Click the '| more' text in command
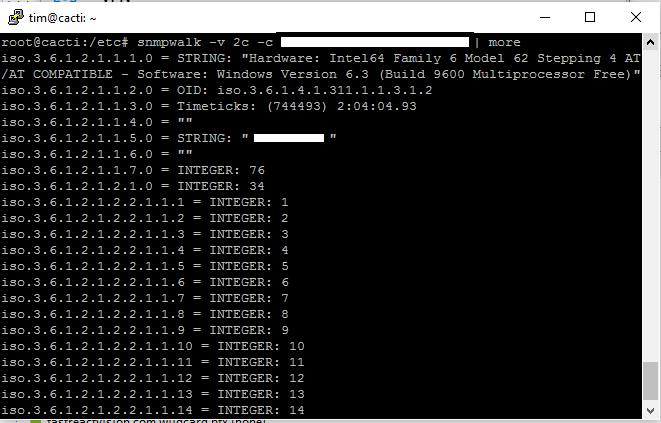661x423 pixels. coord(497,42)
